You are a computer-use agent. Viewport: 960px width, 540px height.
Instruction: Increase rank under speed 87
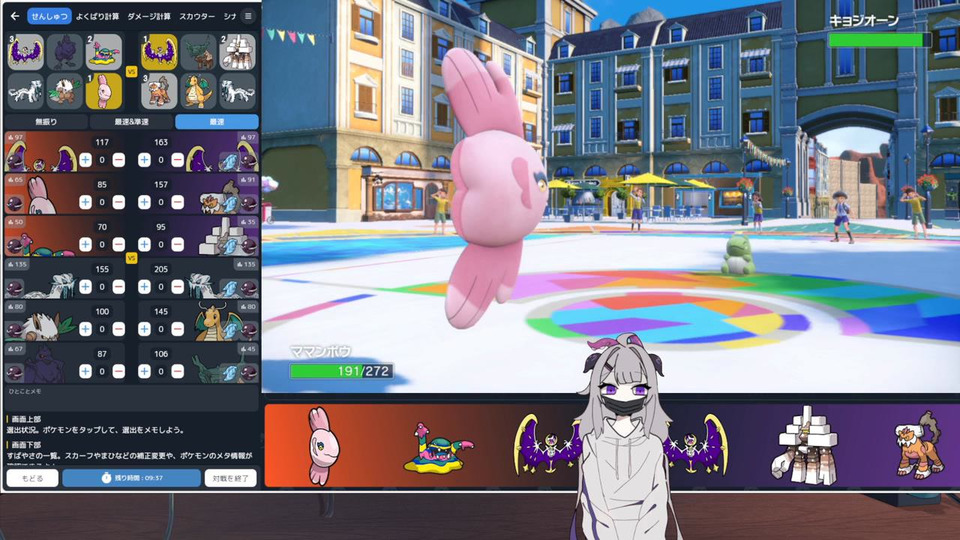click(85, 371)
